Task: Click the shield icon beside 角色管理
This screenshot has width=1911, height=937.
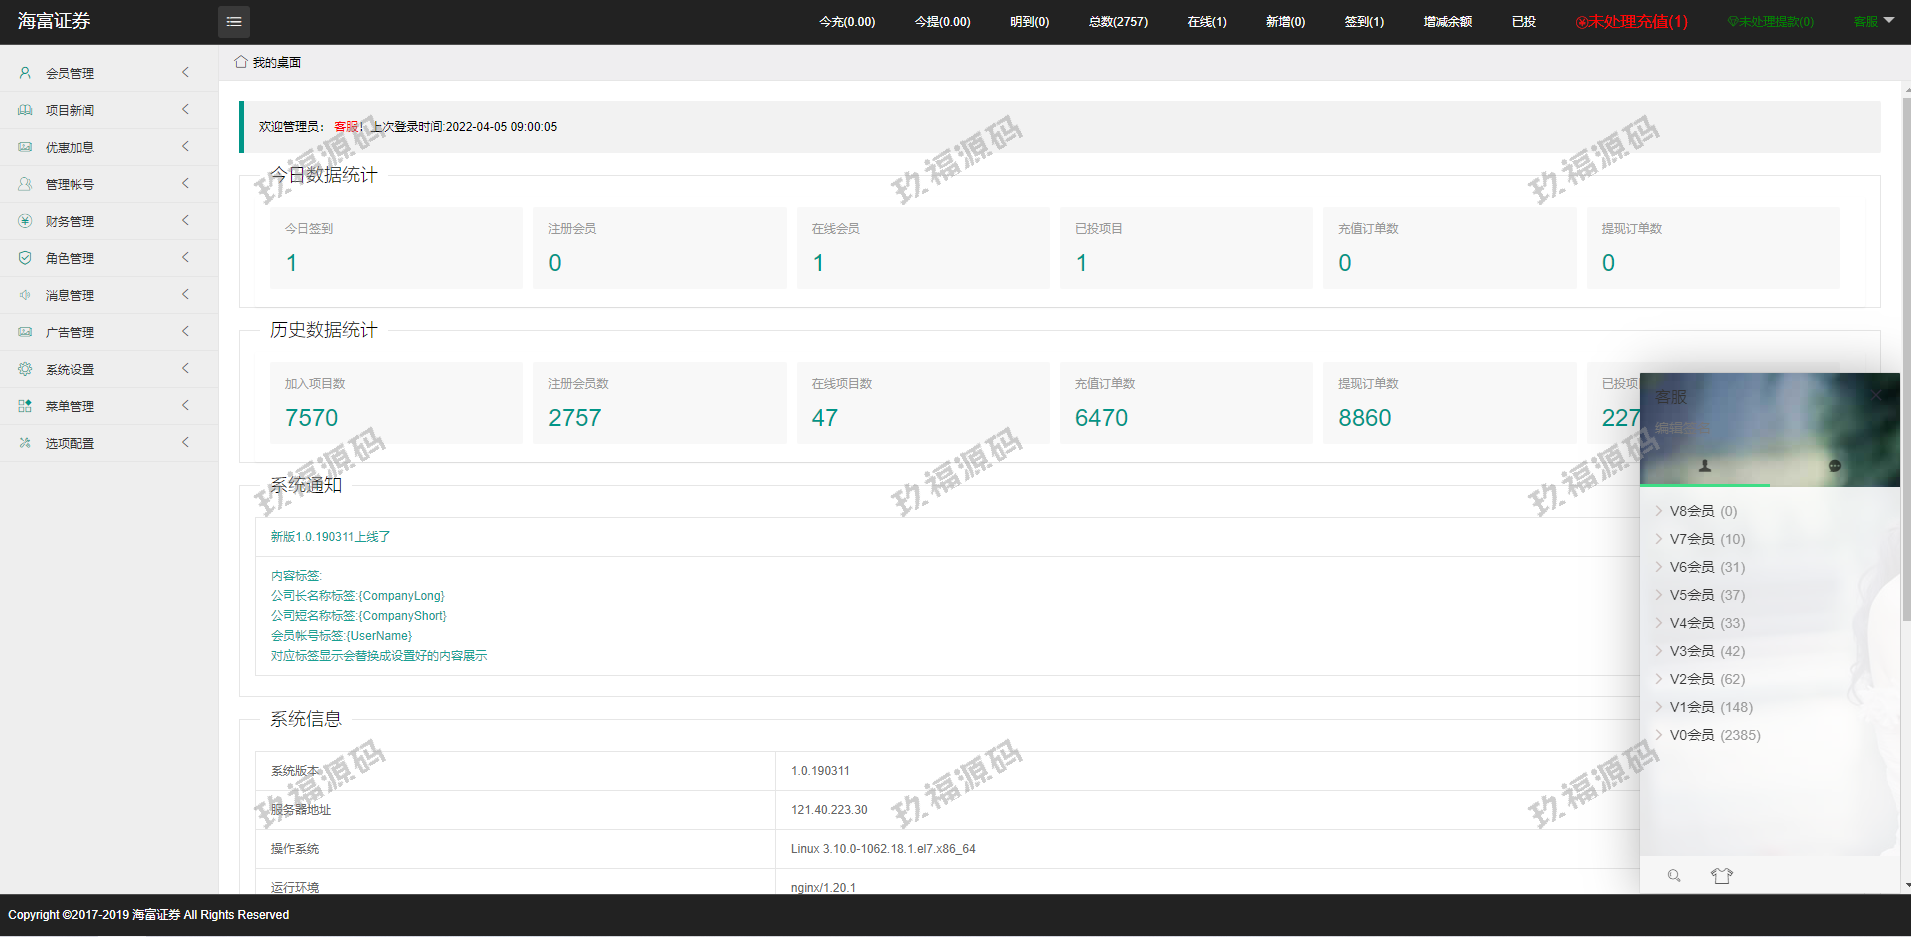Action: pos(25,258)
